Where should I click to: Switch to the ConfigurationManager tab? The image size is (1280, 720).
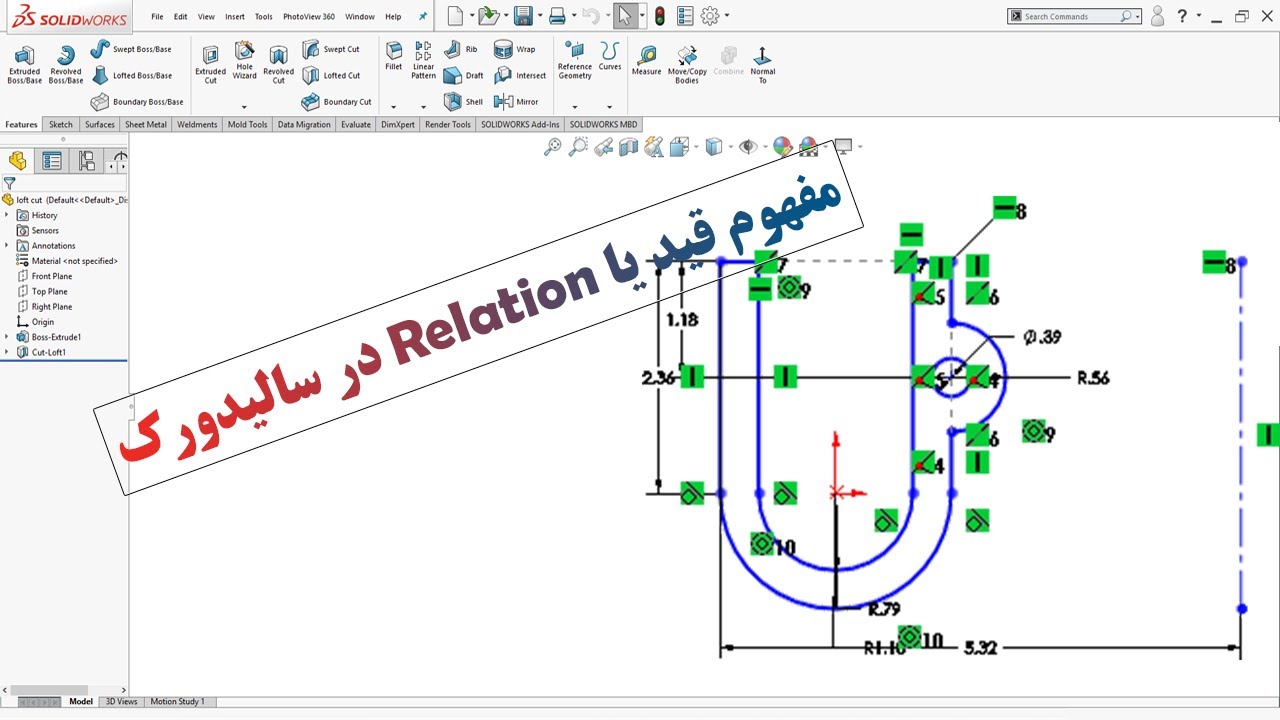pyautogui.click(x=87, y=161)
